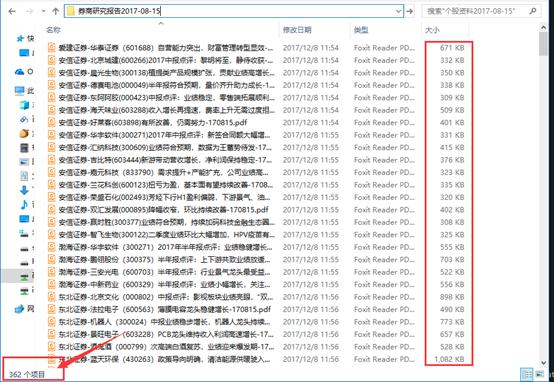Select file name containing (300375)

(165, 259)
